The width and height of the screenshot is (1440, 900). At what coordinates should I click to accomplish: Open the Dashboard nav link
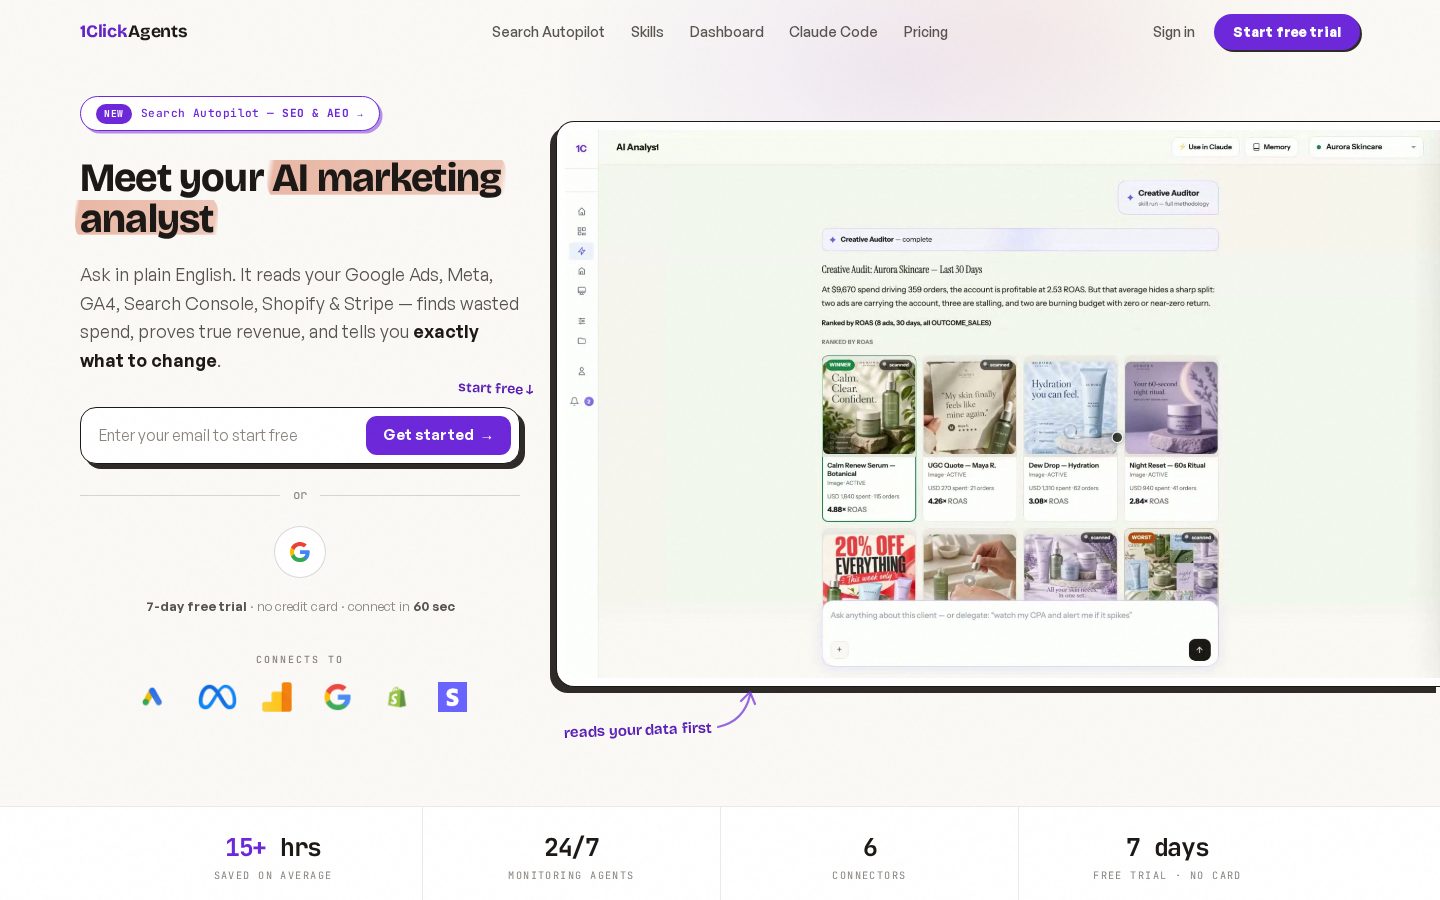click(x=726, y=32)
